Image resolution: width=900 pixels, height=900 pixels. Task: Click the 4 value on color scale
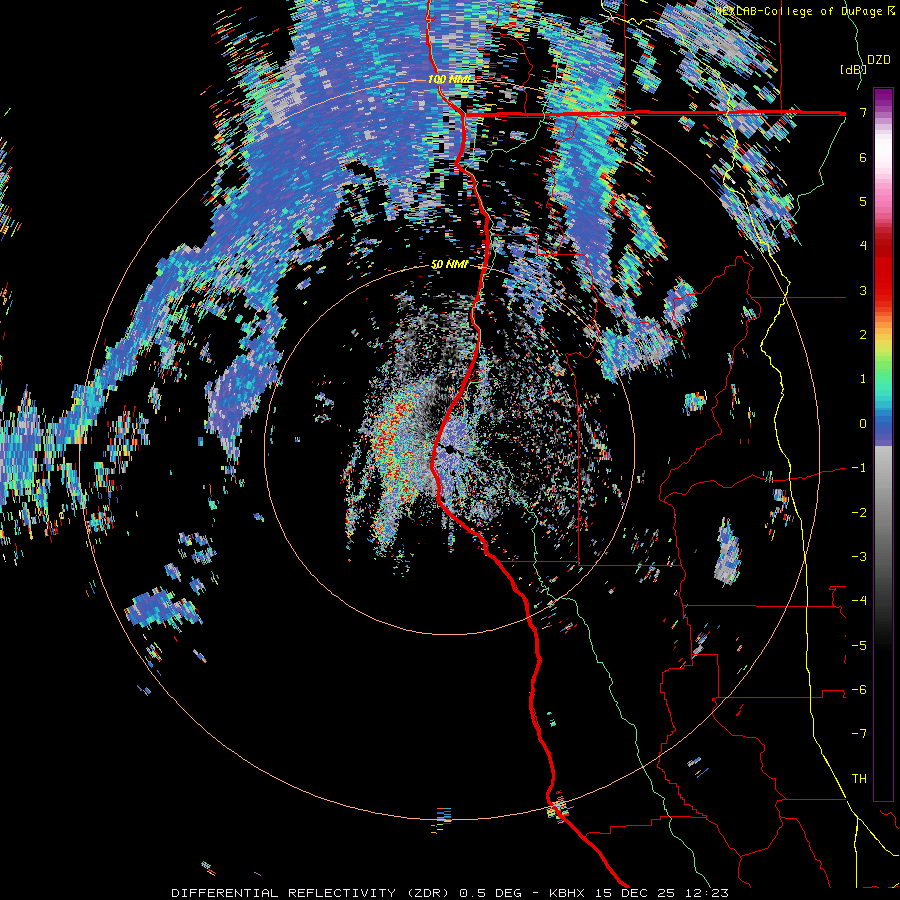pyautogui.click(x=863, y=246)
